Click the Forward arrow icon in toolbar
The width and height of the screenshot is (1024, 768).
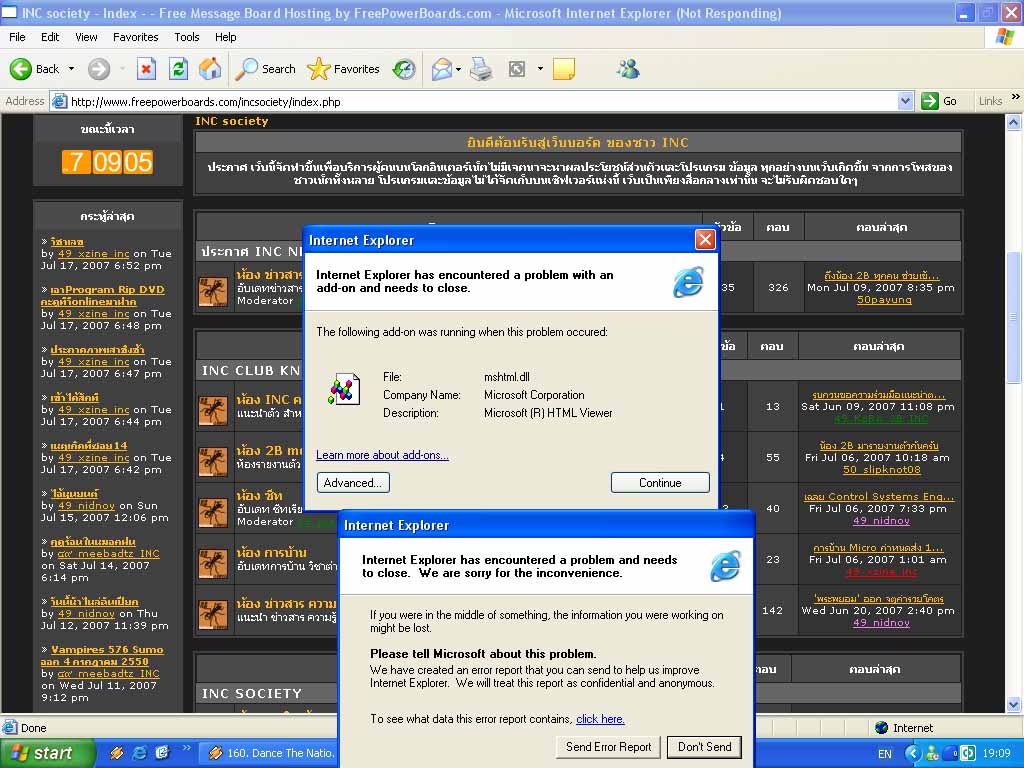pos(99,69)
